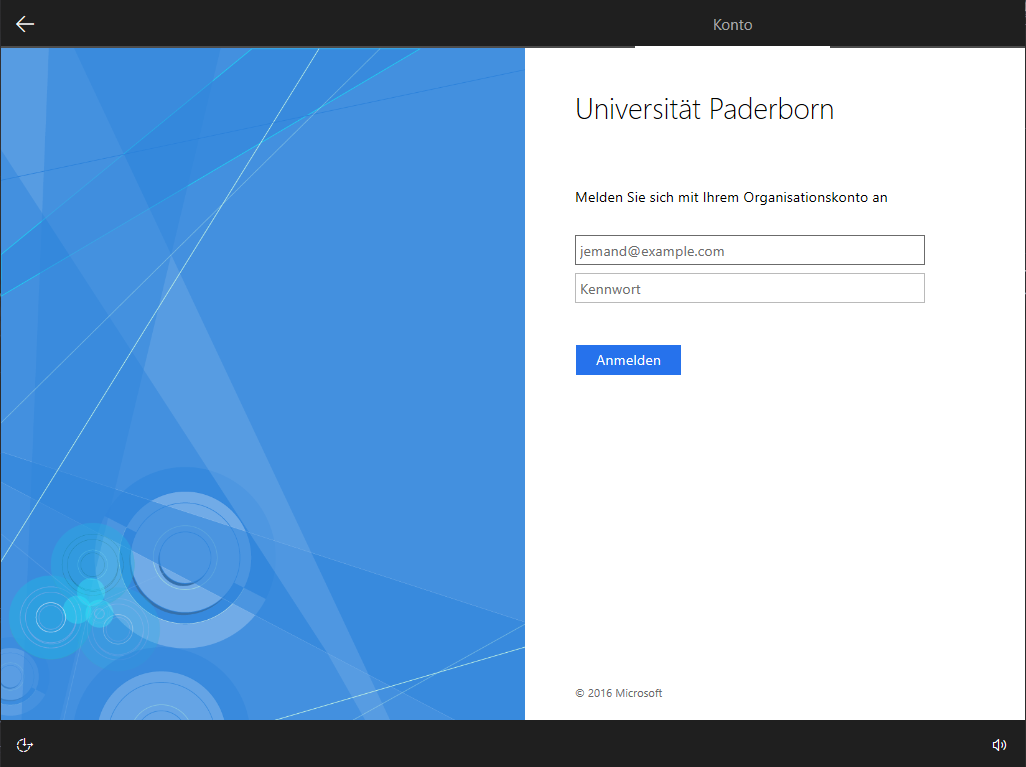Focus the jemand@example.com email field

click(750, 251)
